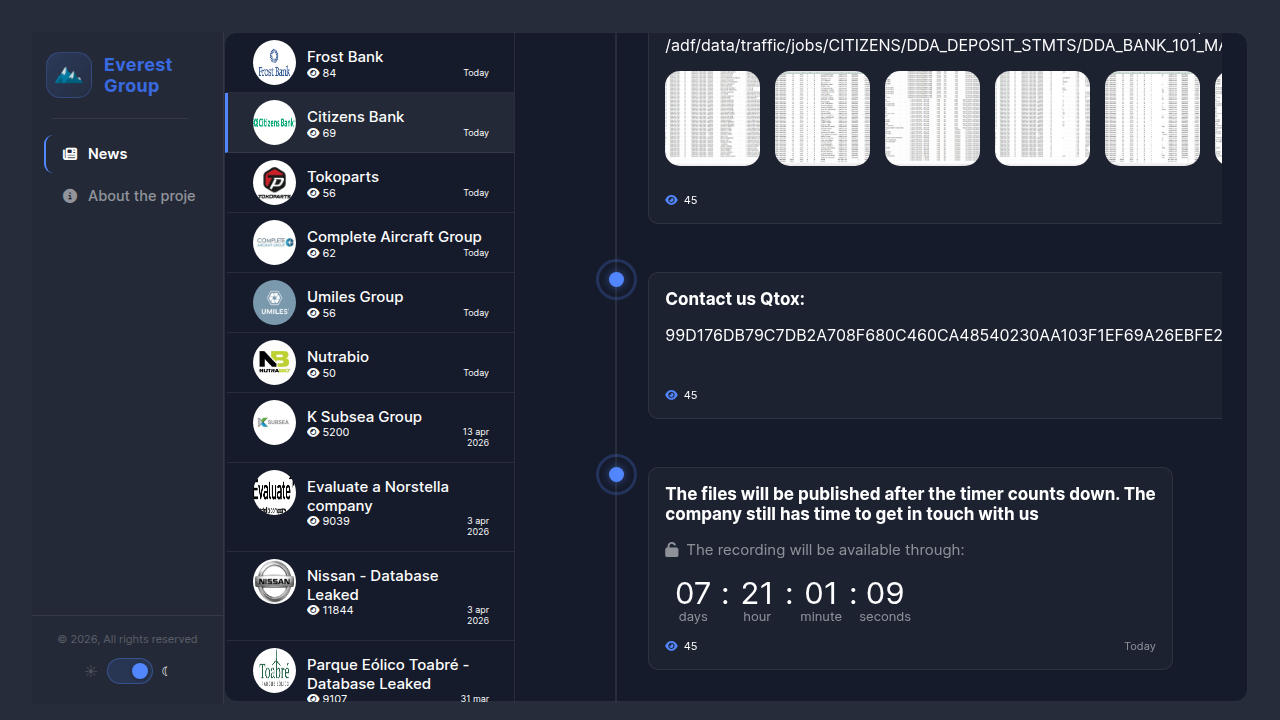Image resolution: width=1280 pixels, height=720 pixels.
Task: Click the Nutrabio logo icon
Action: click(x=274, y=363)
